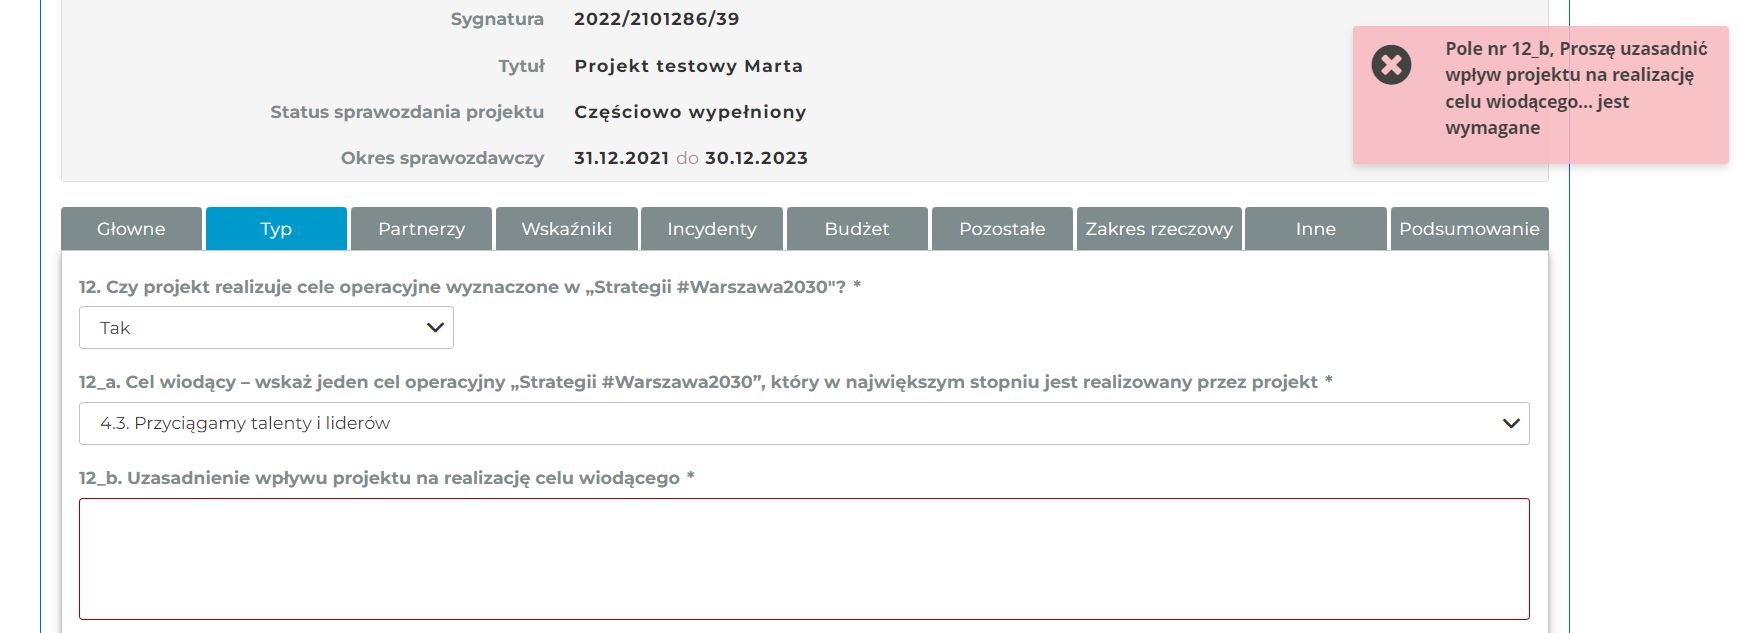Open the Głowne tab
This screenshot has width=1743, height=633.
coord(131,229)
